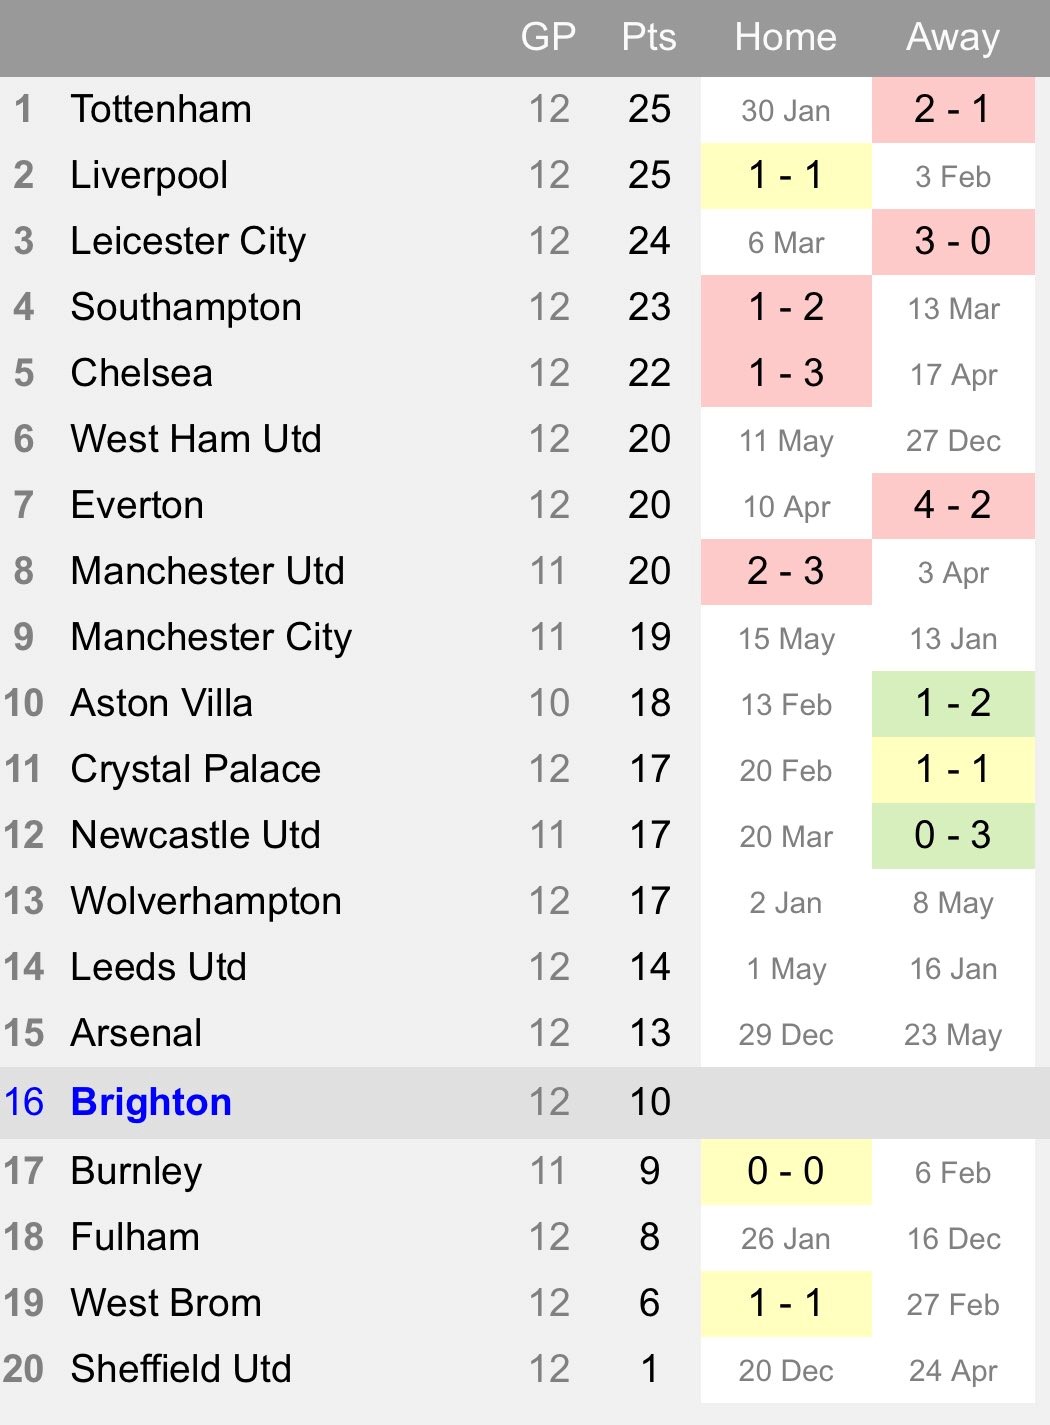View Everton away result 4 - 2
Screen dimensions: 1050x1425
tap(953, 506)
